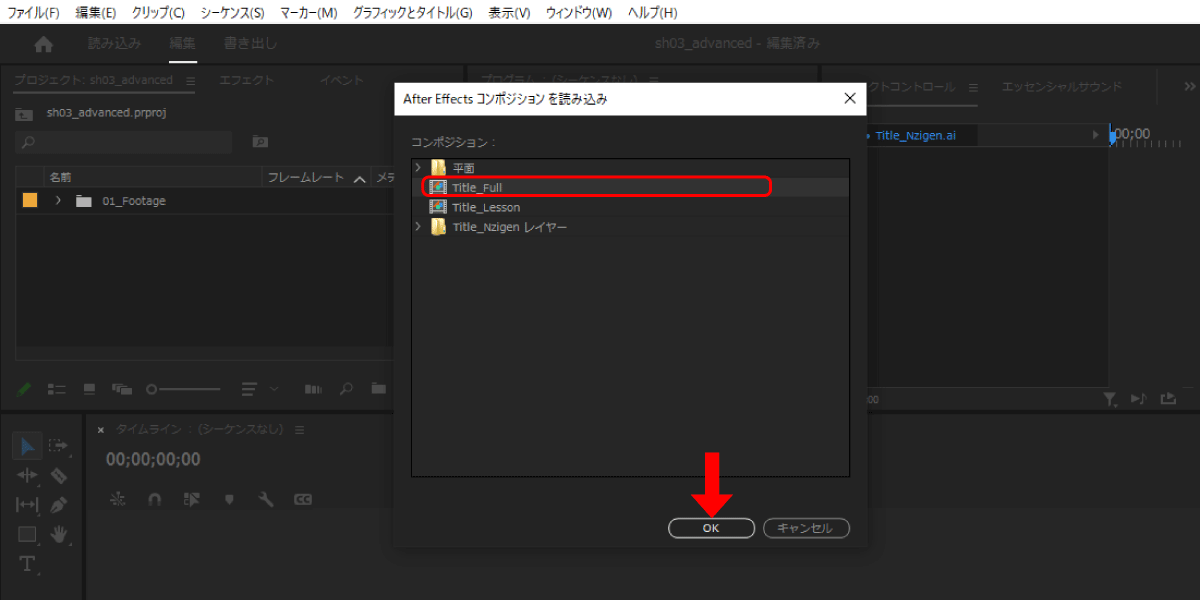Toggle Linked Selection in timeline
The width and height of the screenshot is (1200, 600).
coord(192,499)
